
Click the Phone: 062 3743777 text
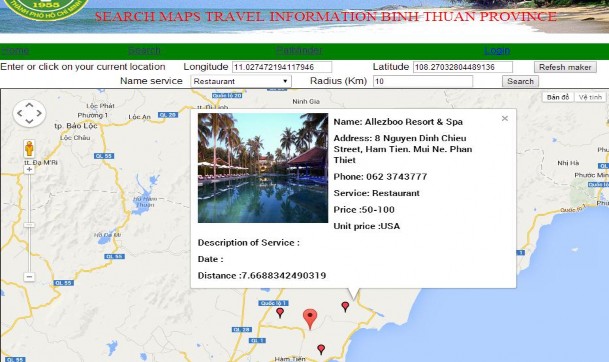(380, 177)
